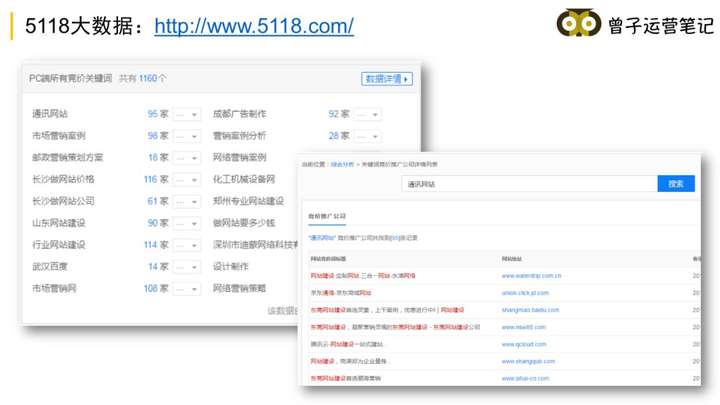Open dropdown in the 通讯网站 row
This screenshot has width=720, height=405.
tap(186, 114)
